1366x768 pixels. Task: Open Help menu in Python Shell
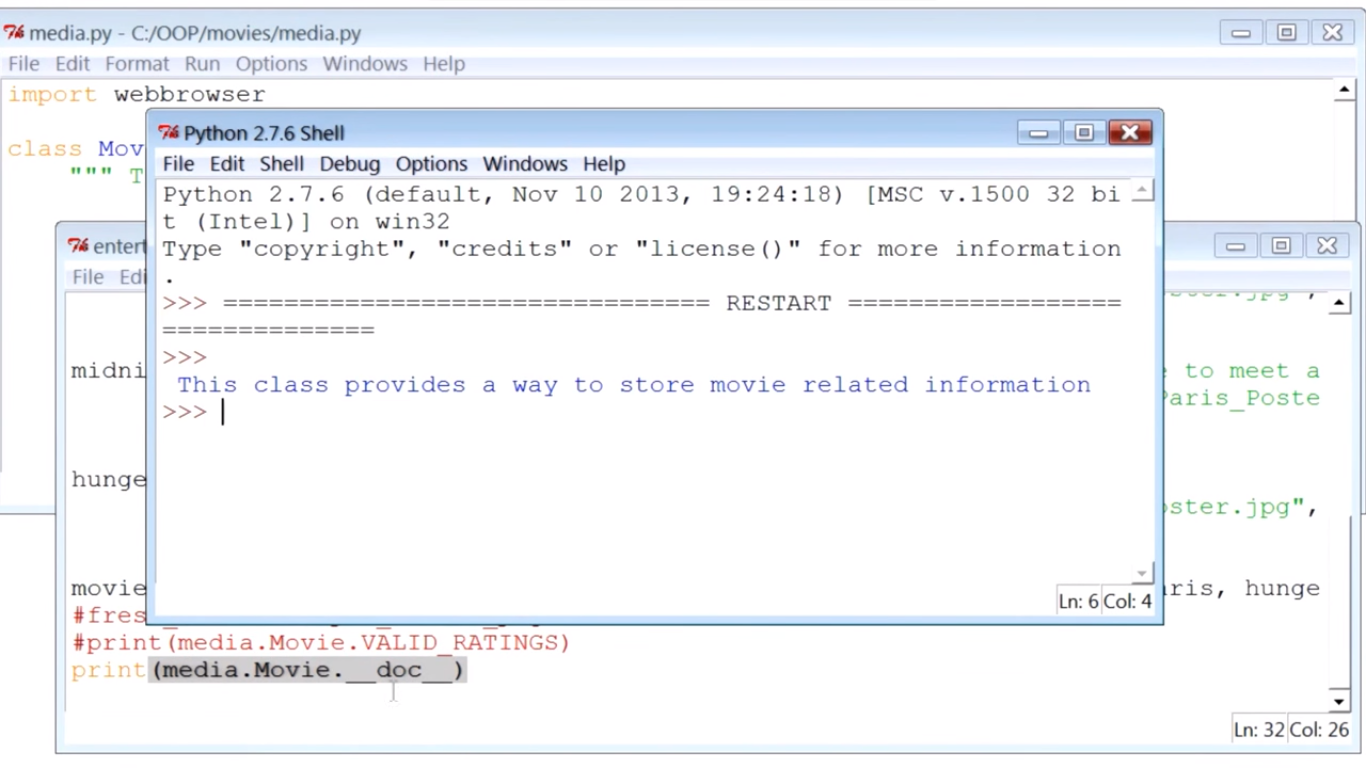[x=604, y=164]
